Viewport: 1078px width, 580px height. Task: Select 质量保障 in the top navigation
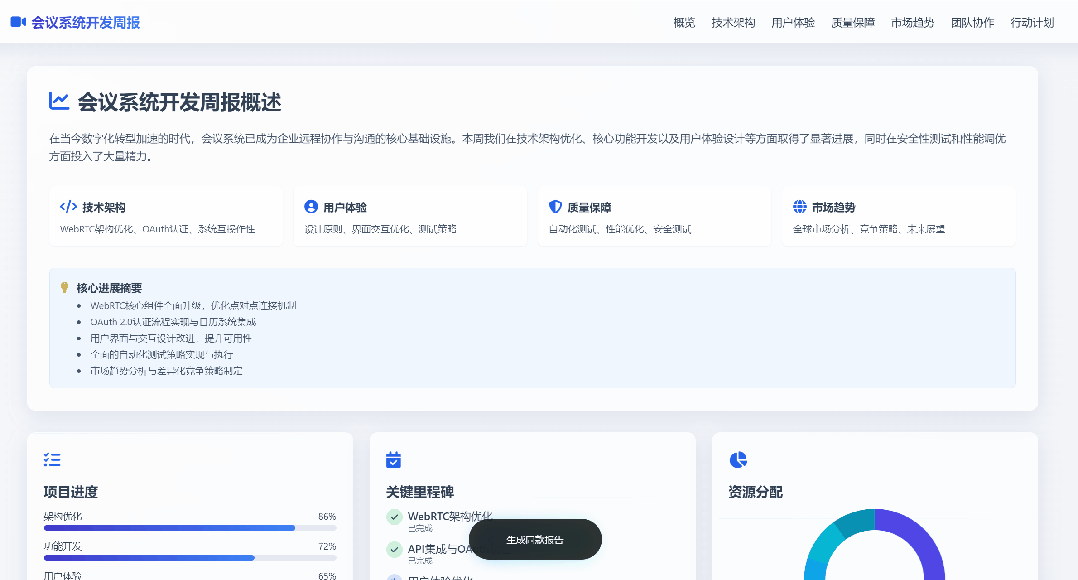[852, 23]
